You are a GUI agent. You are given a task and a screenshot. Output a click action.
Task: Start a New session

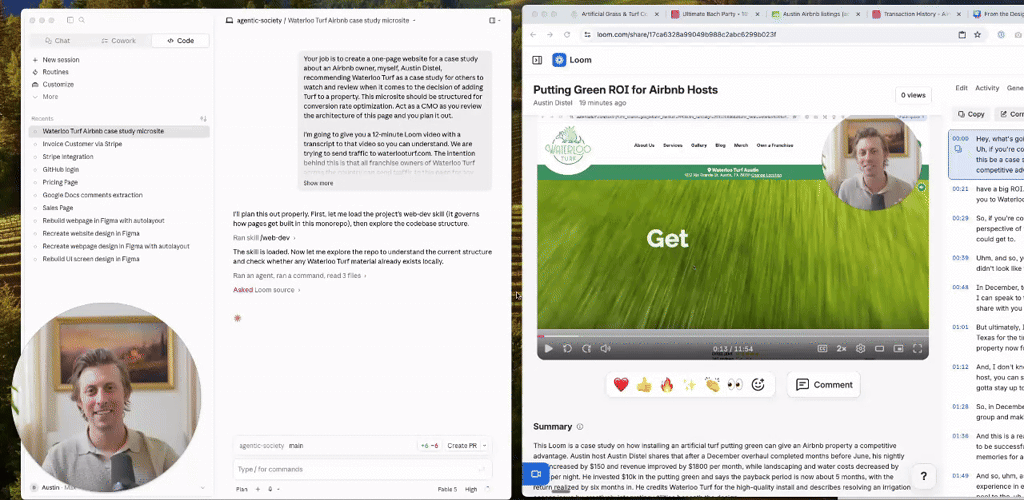tap(60, 59)
